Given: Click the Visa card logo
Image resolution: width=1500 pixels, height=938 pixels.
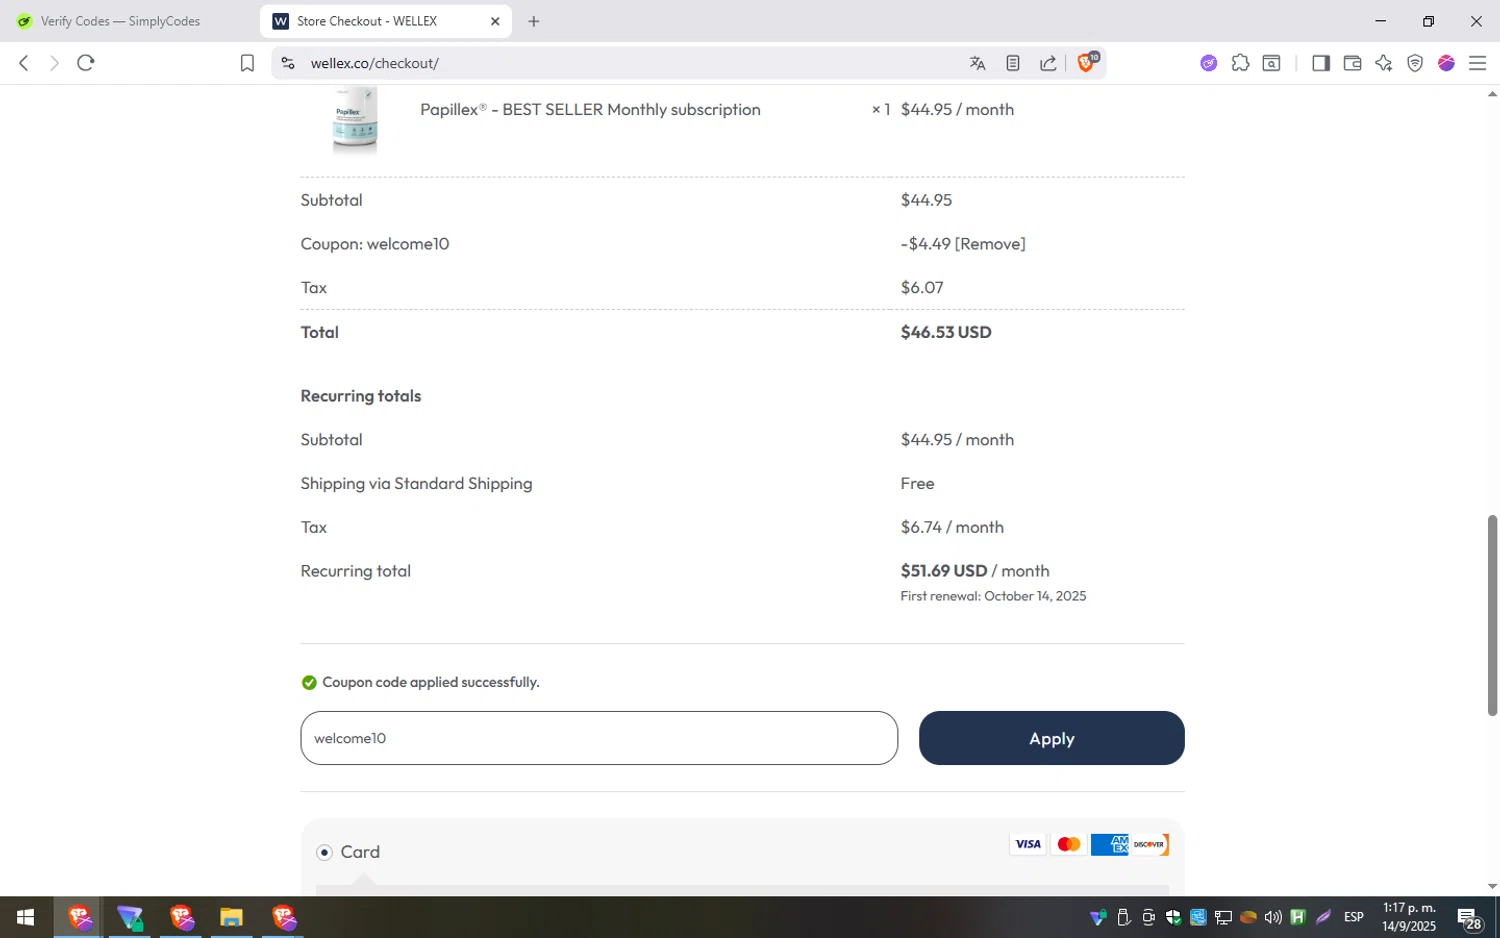Looking at the screenshot, I should tap(1028, 844).
